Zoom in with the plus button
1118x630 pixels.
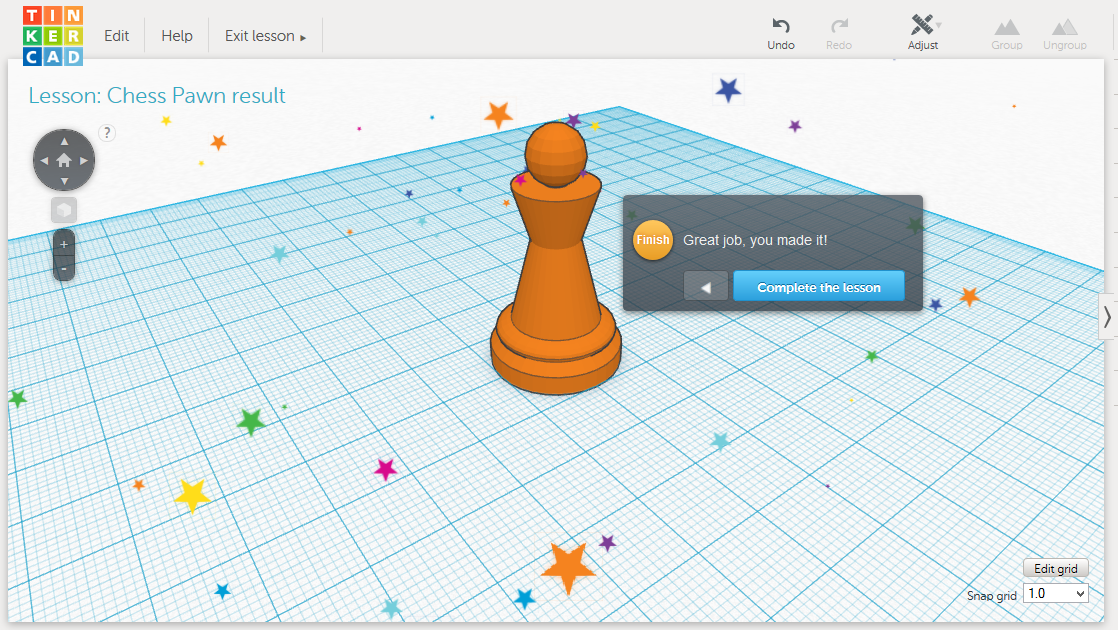64,244
